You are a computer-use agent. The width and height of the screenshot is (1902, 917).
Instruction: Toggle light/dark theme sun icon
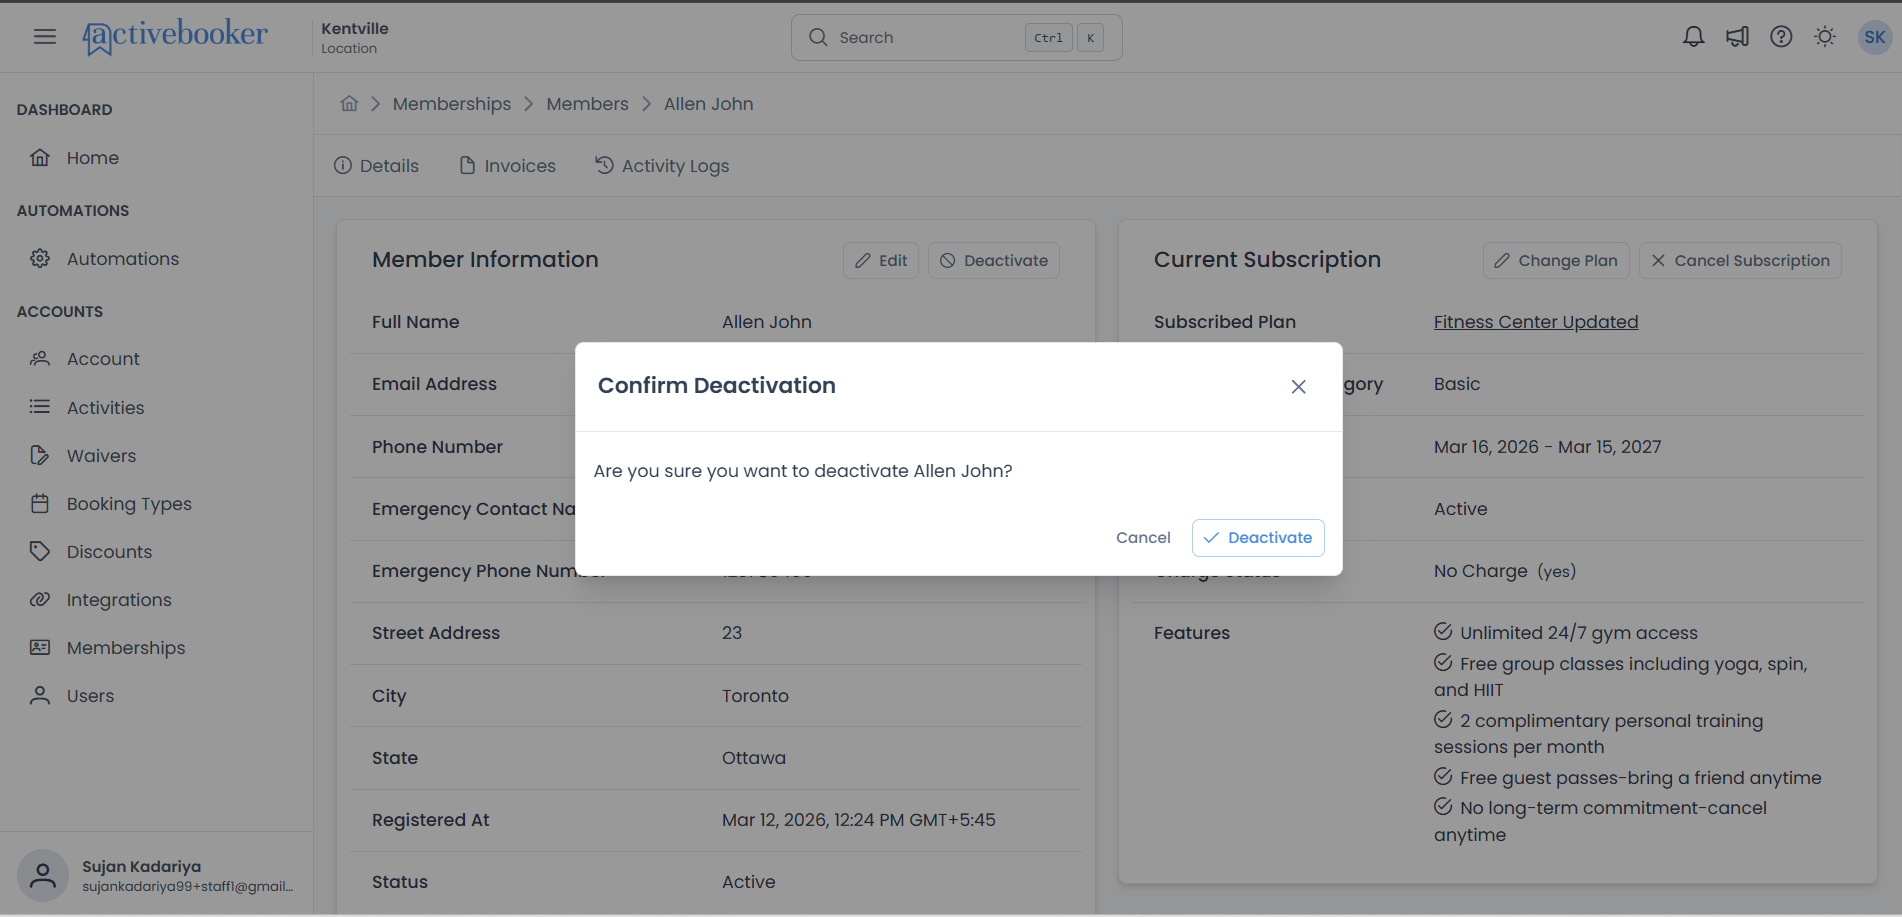pos(1825,37)
